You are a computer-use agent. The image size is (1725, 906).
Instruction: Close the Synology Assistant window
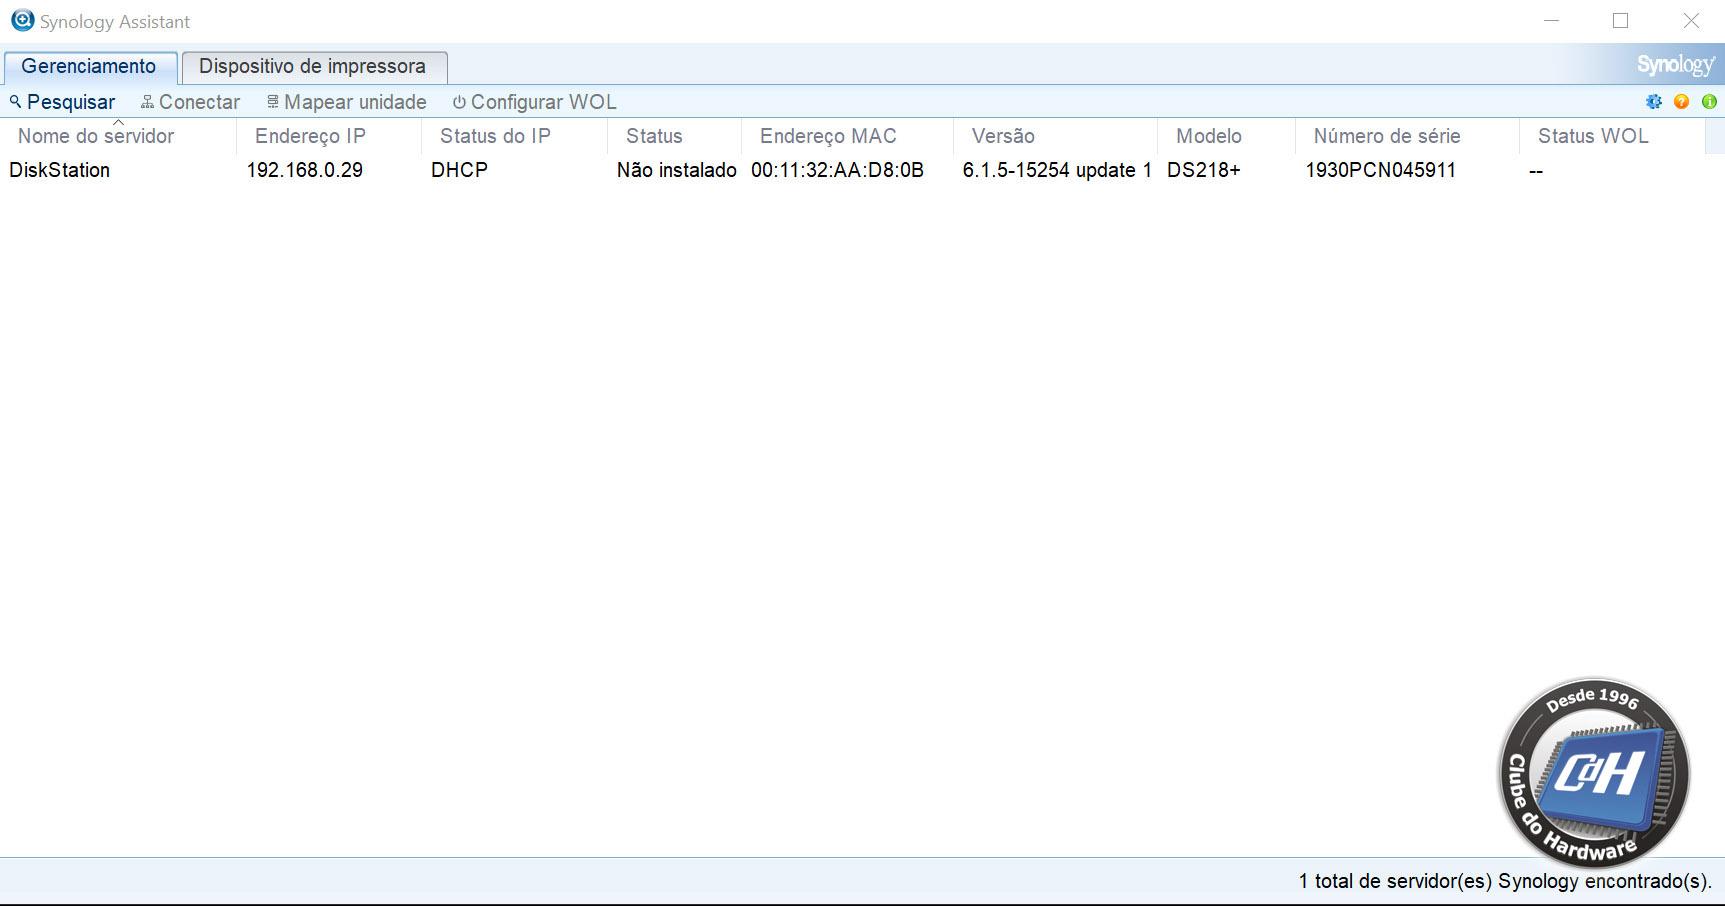(x=1691, y=21)
